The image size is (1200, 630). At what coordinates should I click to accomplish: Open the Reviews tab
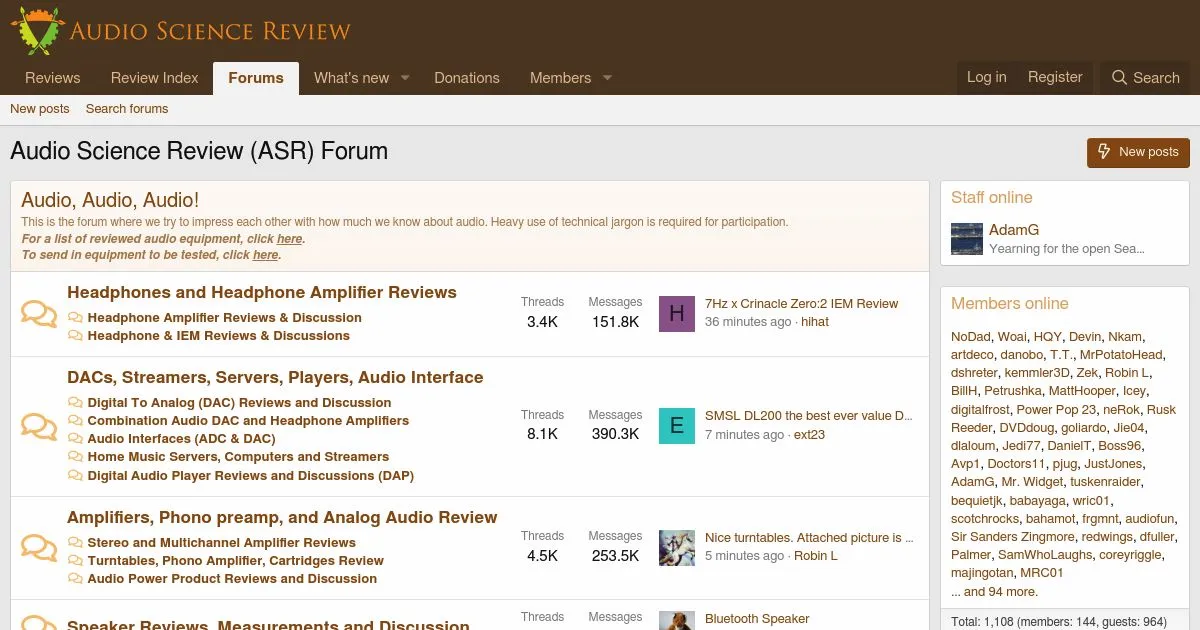[x=53, y=78]
